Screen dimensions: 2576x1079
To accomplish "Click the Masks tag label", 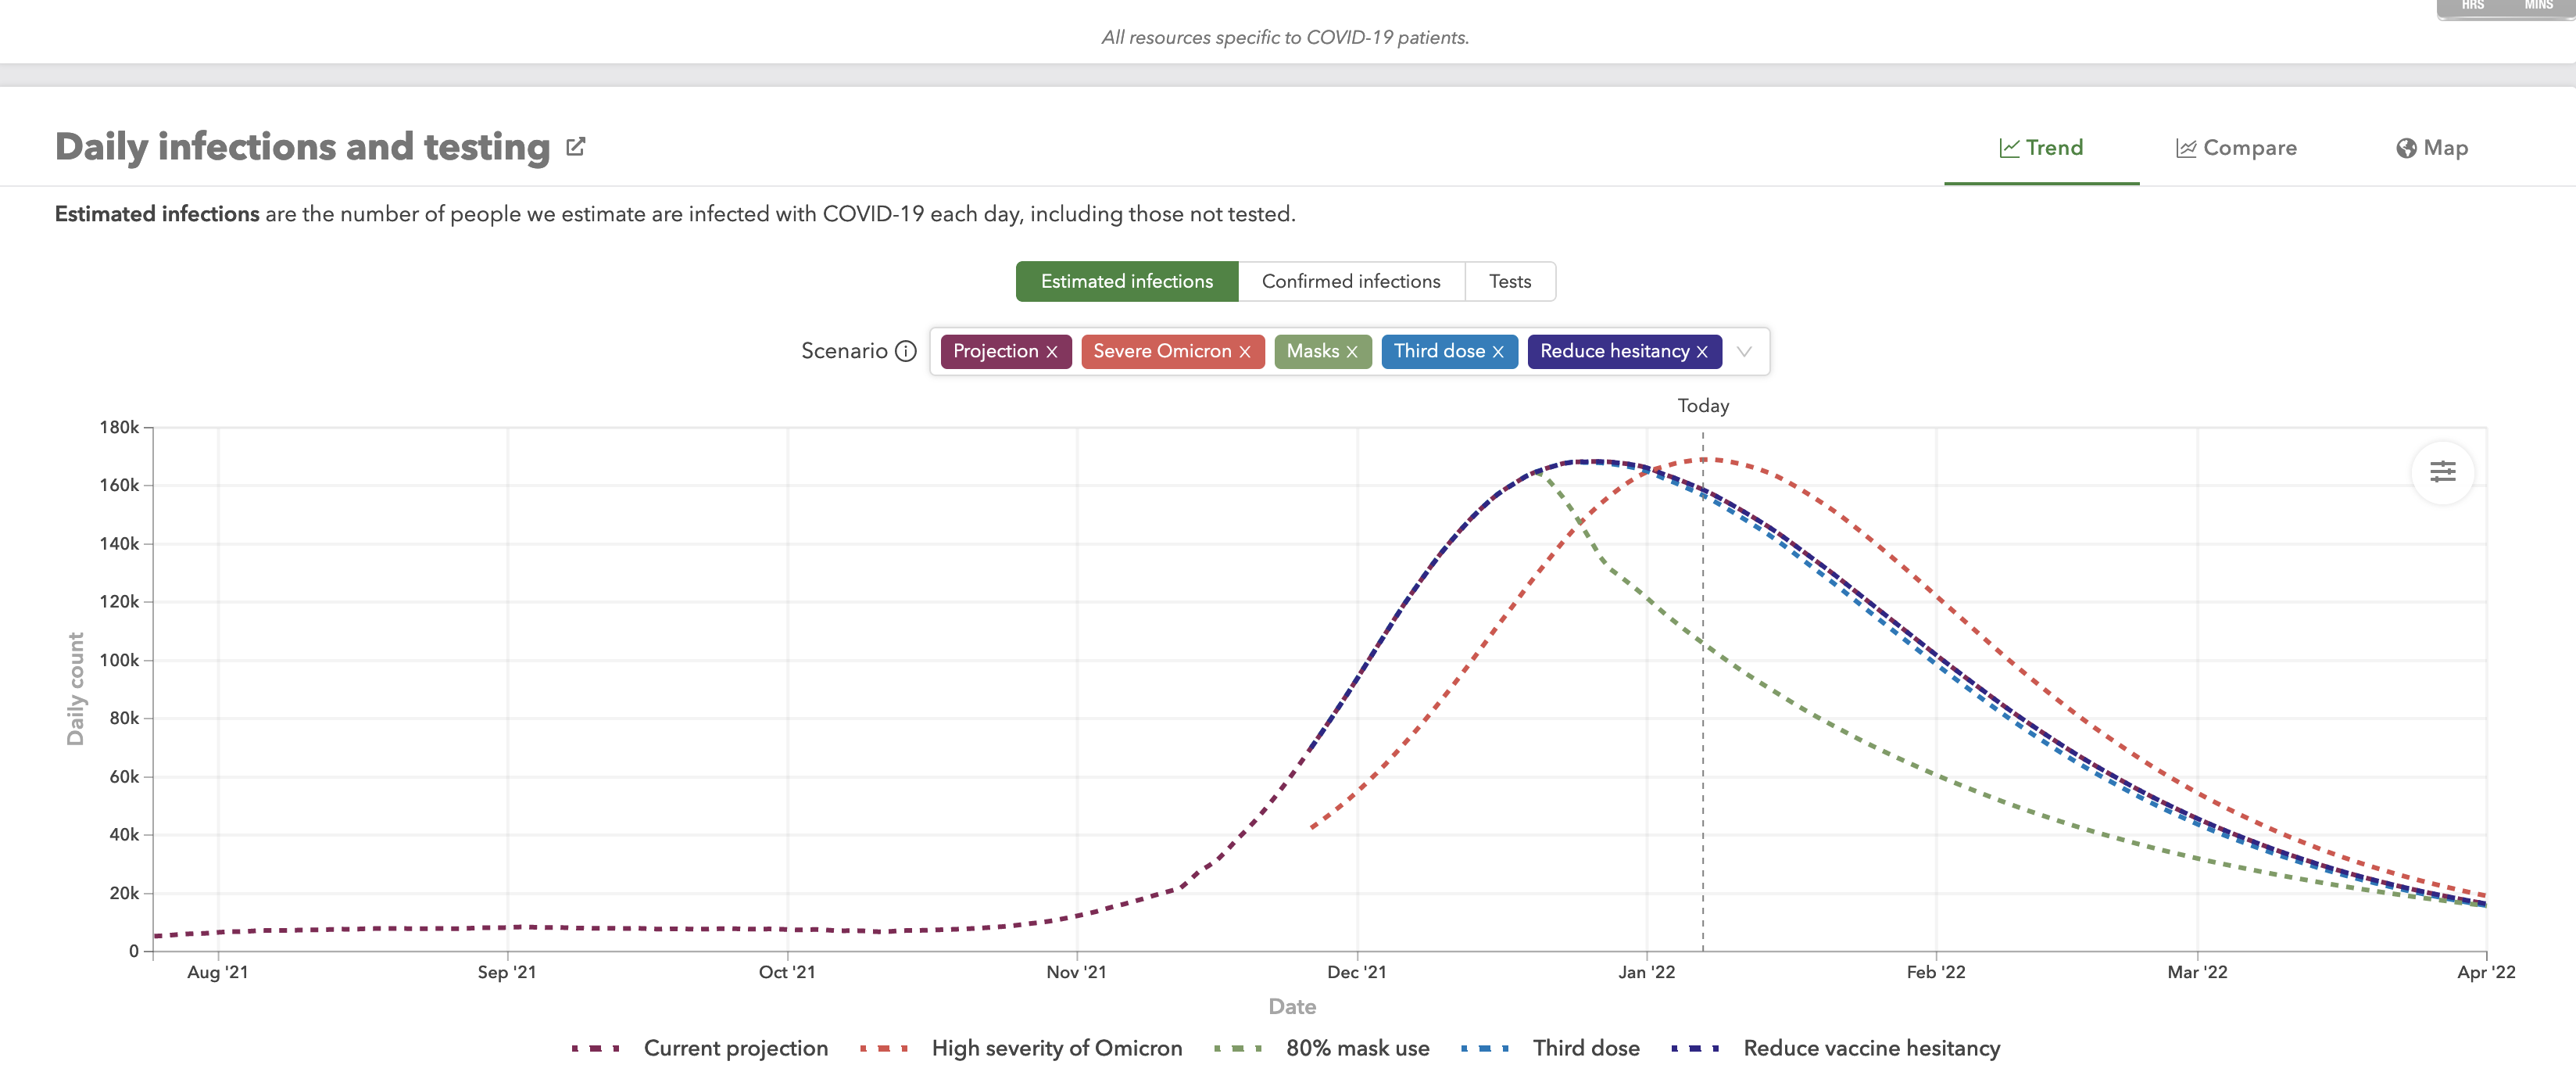I will point(1312,351).
